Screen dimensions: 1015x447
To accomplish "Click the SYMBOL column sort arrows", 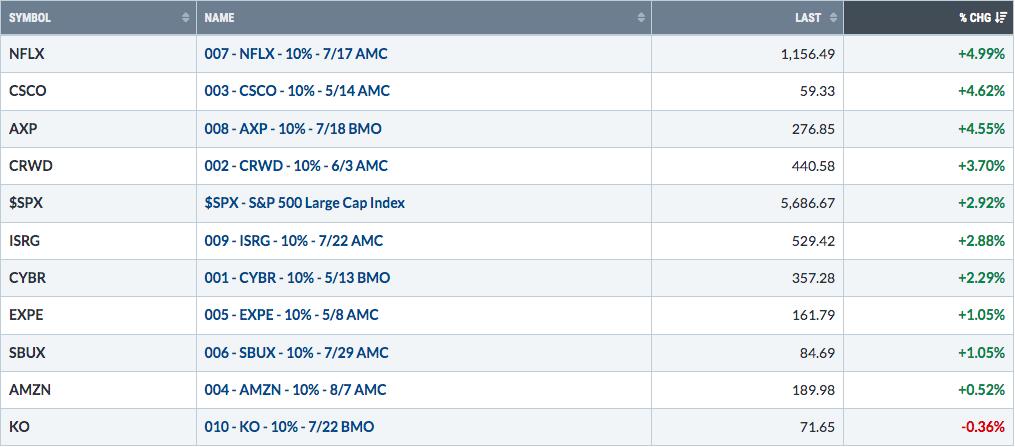I will (186, 17).
